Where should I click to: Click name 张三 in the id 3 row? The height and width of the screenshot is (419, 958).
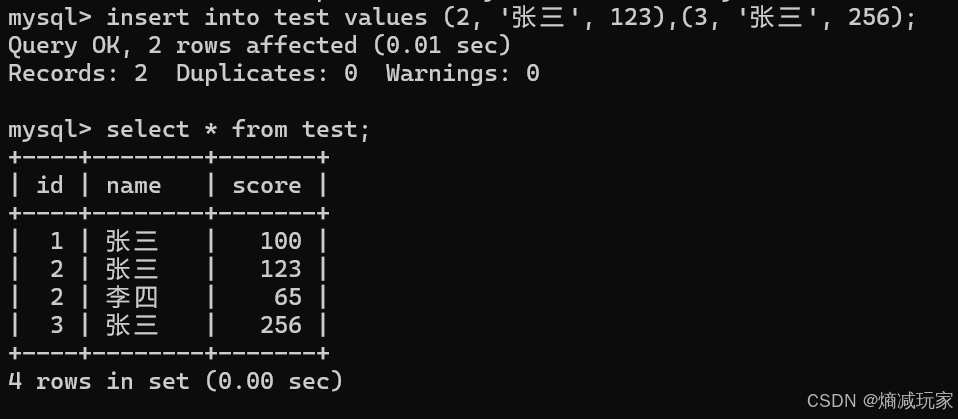pyautogui.click(x=132, y=325)
